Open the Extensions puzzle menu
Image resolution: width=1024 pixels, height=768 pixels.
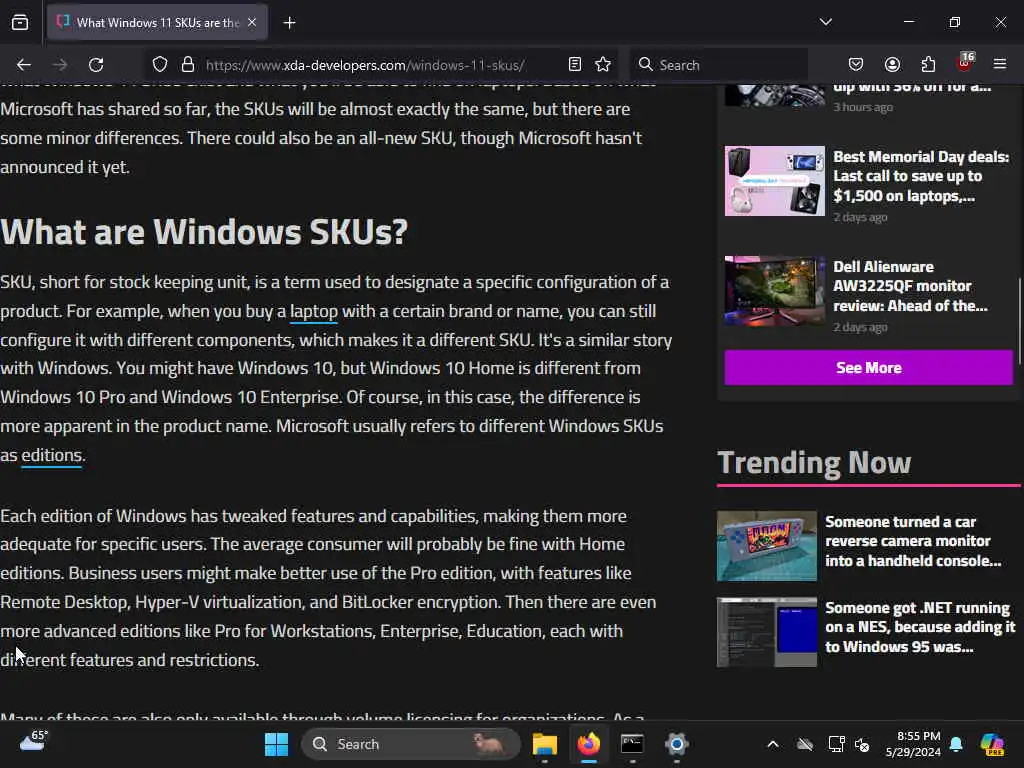tap(928, 64)
